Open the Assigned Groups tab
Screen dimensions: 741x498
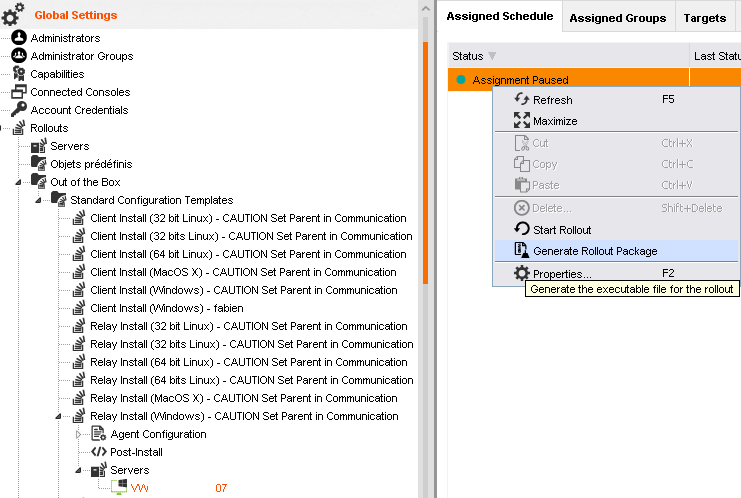pyautogui.click(x=618, y=18)
